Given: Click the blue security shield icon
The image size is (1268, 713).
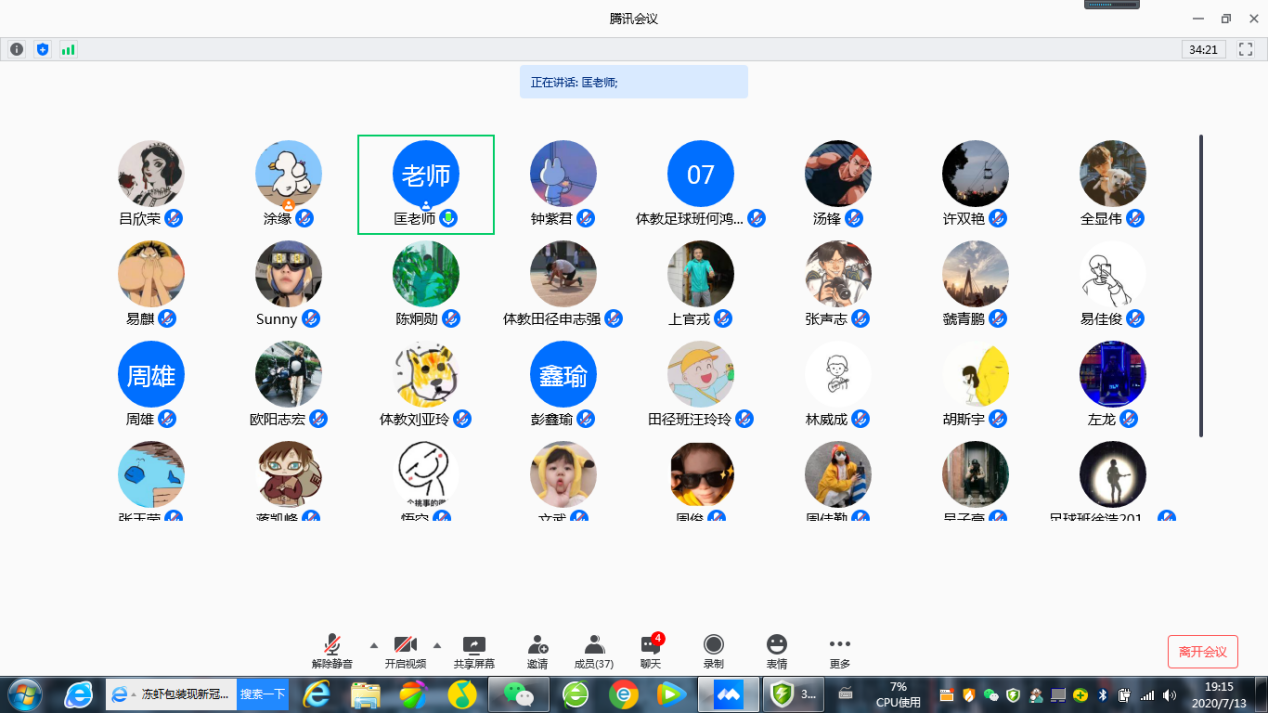Looking at the screenshot, I should pyautogui.click(x=42, y=49).
